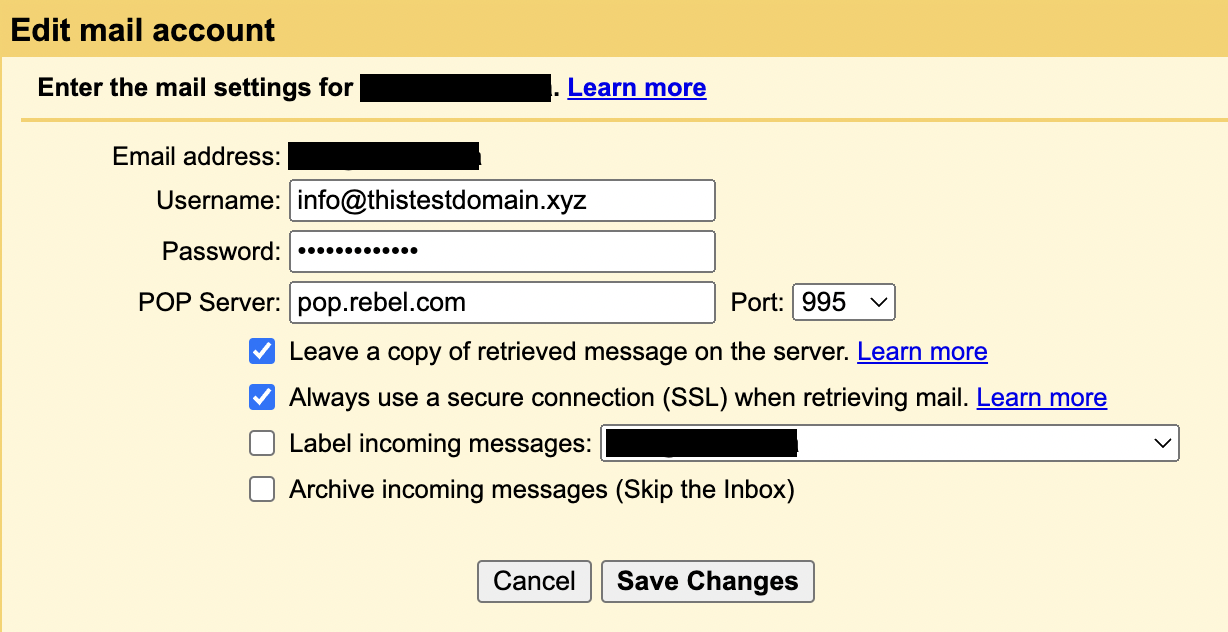Open the Port 995 dropdown
The height and width of the screenshot is (632, 1228).
tap(842, 302)
